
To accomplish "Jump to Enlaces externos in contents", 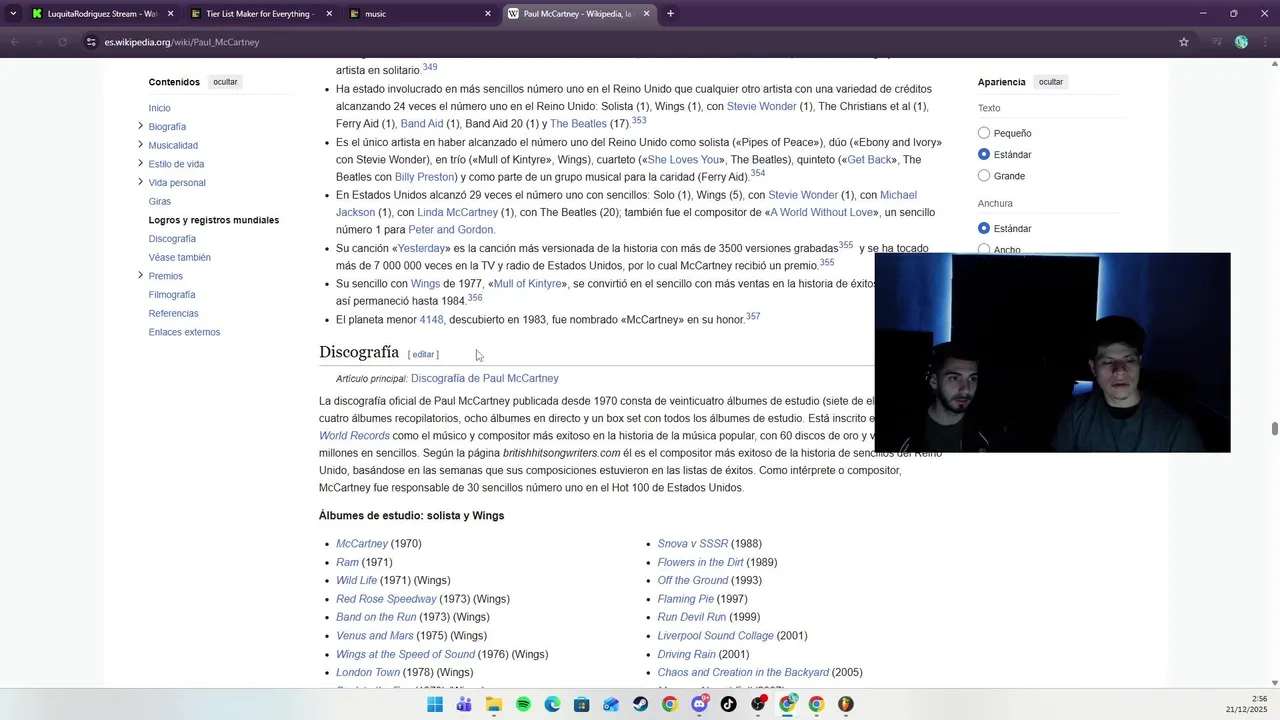I will coord(184,332).
